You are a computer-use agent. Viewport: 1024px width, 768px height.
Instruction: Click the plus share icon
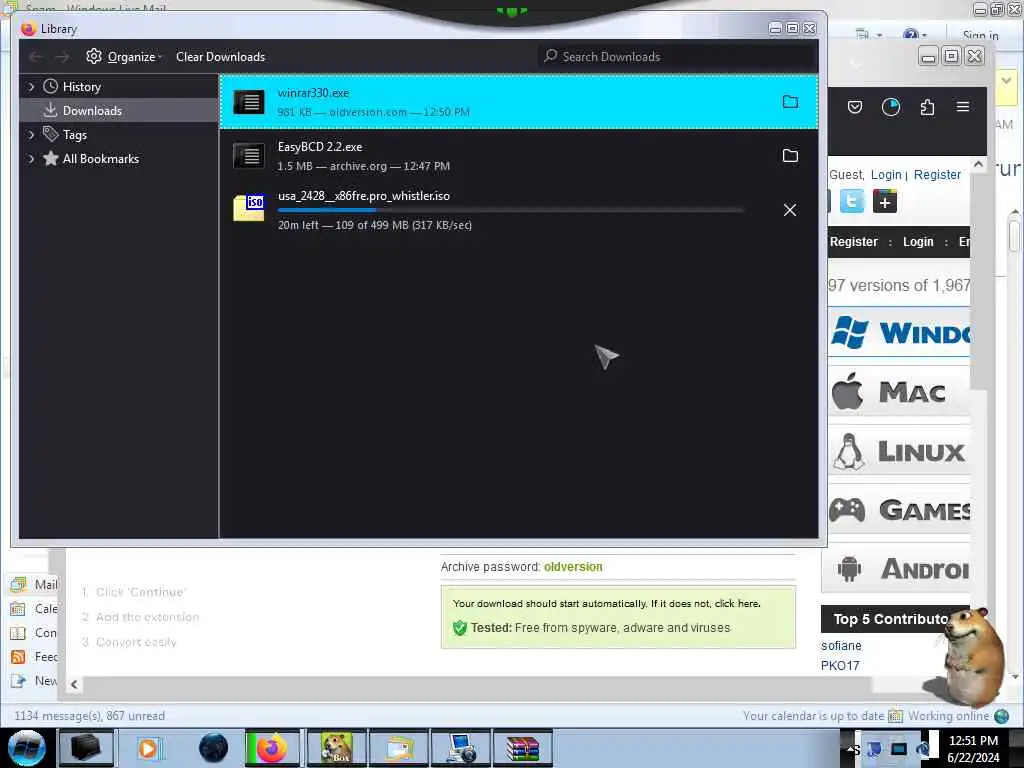point(885,201)
